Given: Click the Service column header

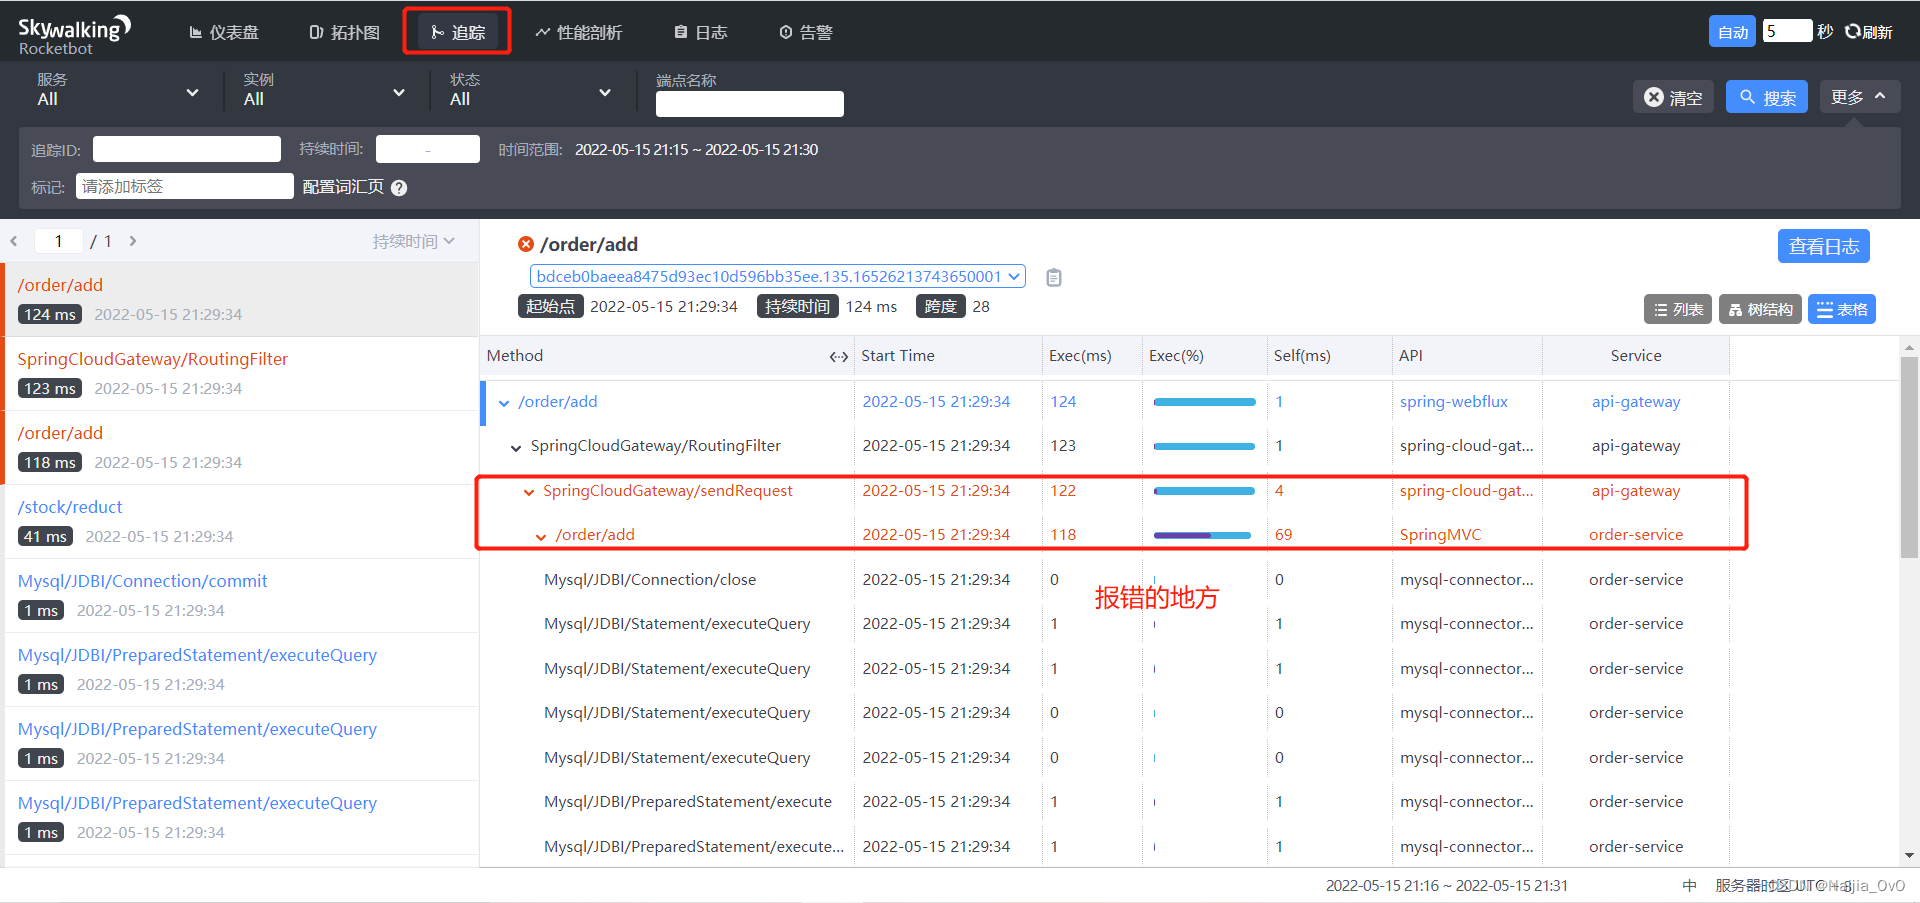Looking at the screenshot, I should pyautogui.click(x=1636, y=356).
